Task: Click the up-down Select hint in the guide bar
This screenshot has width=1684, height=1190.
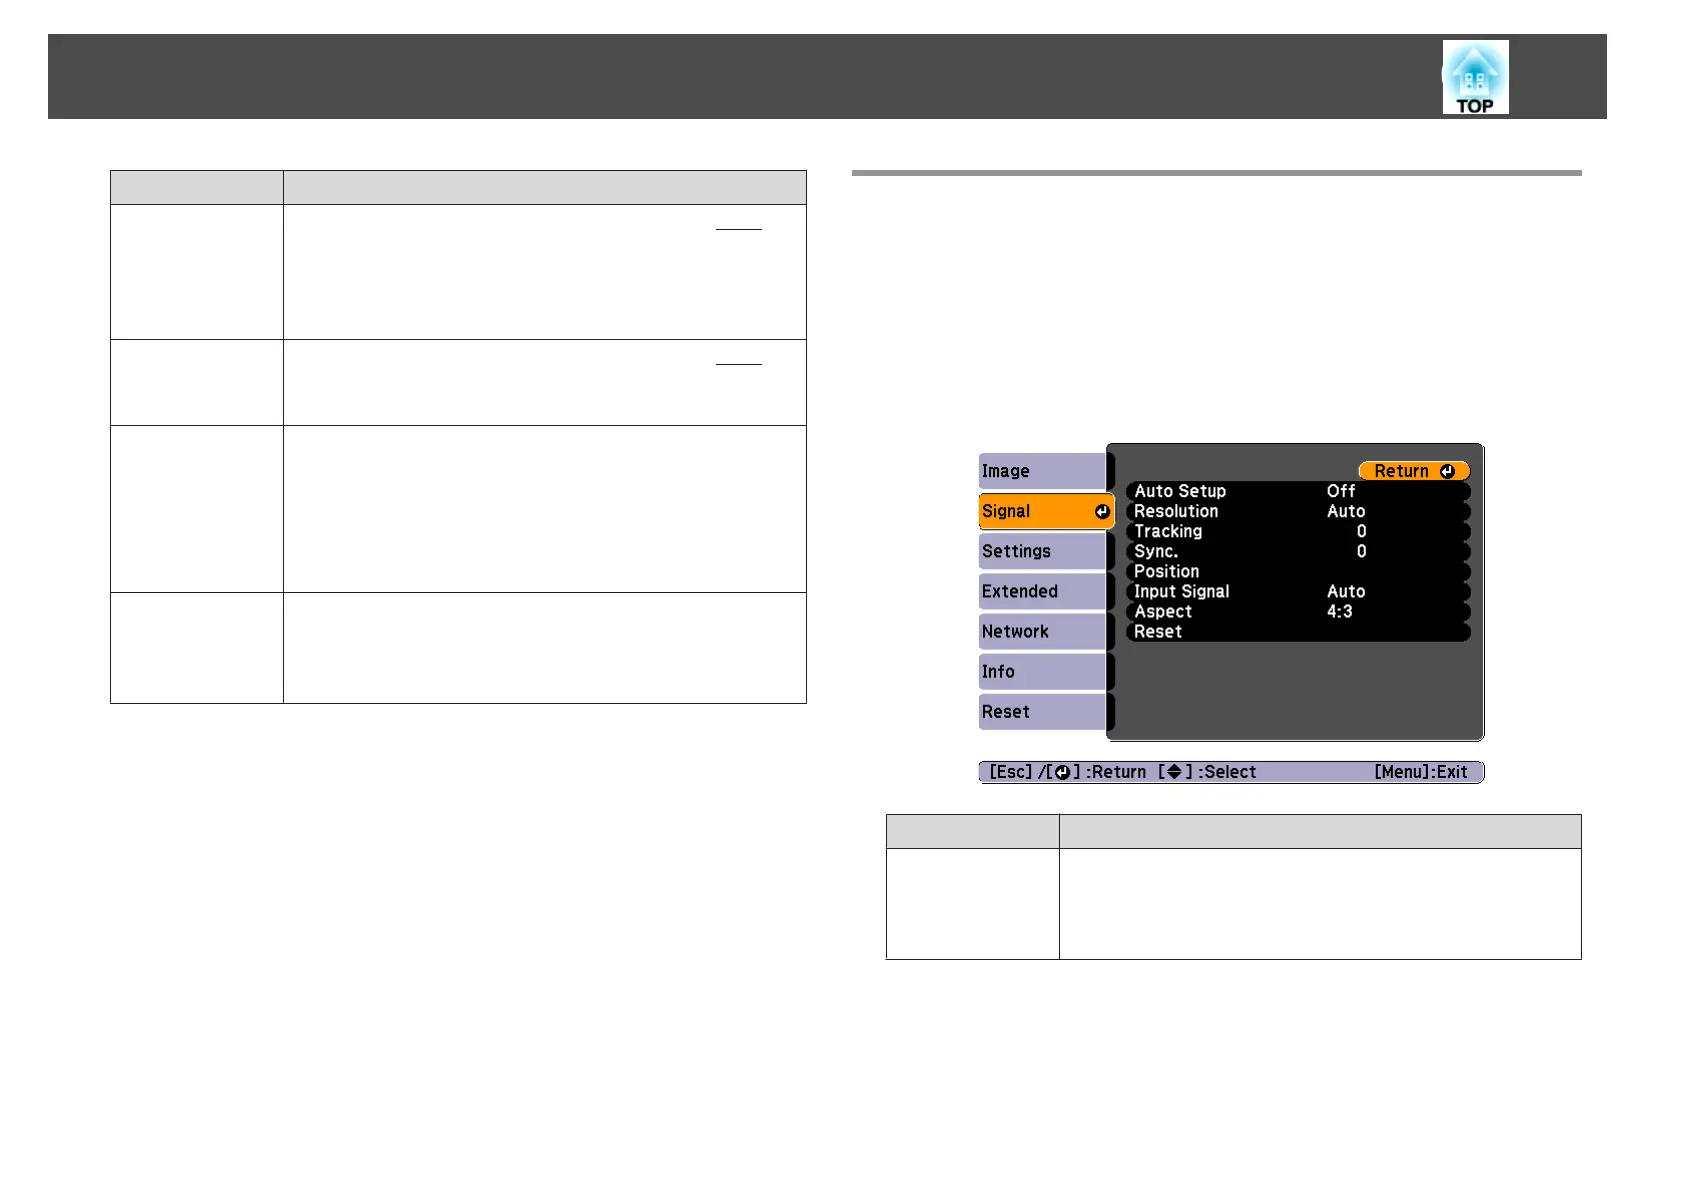Action: click(x=1207, y=772)
